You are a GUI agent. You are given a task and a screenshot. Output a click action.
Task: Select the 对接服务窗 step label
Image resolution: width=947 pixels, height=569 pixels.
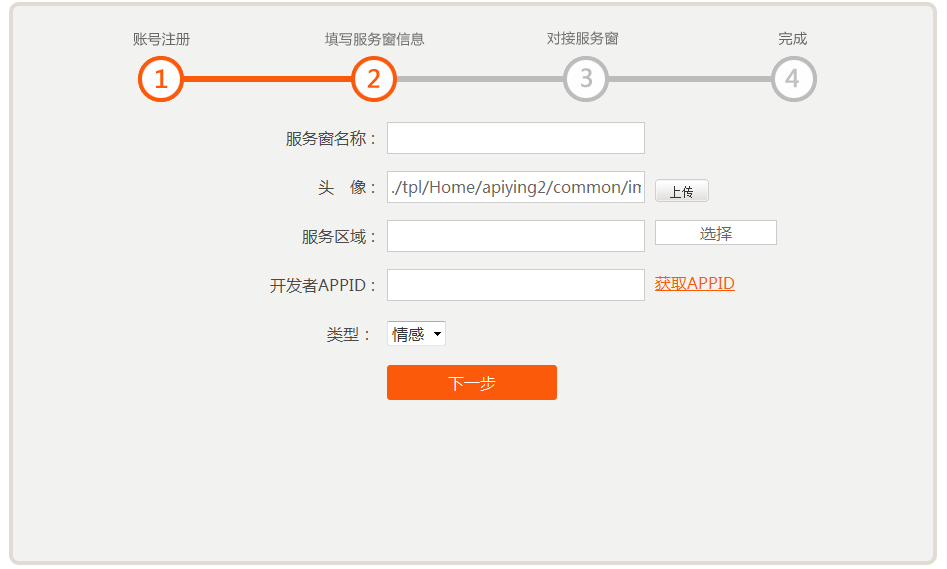(582, 39)
